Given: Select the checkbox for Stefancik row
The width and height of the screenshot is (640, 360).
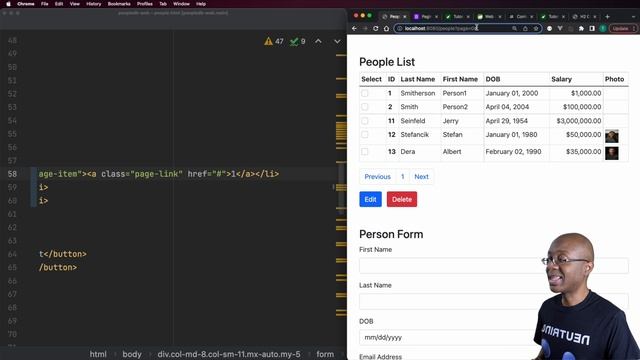Looking at the screenshot, I should pyautogui.click(x=364, y=135).
